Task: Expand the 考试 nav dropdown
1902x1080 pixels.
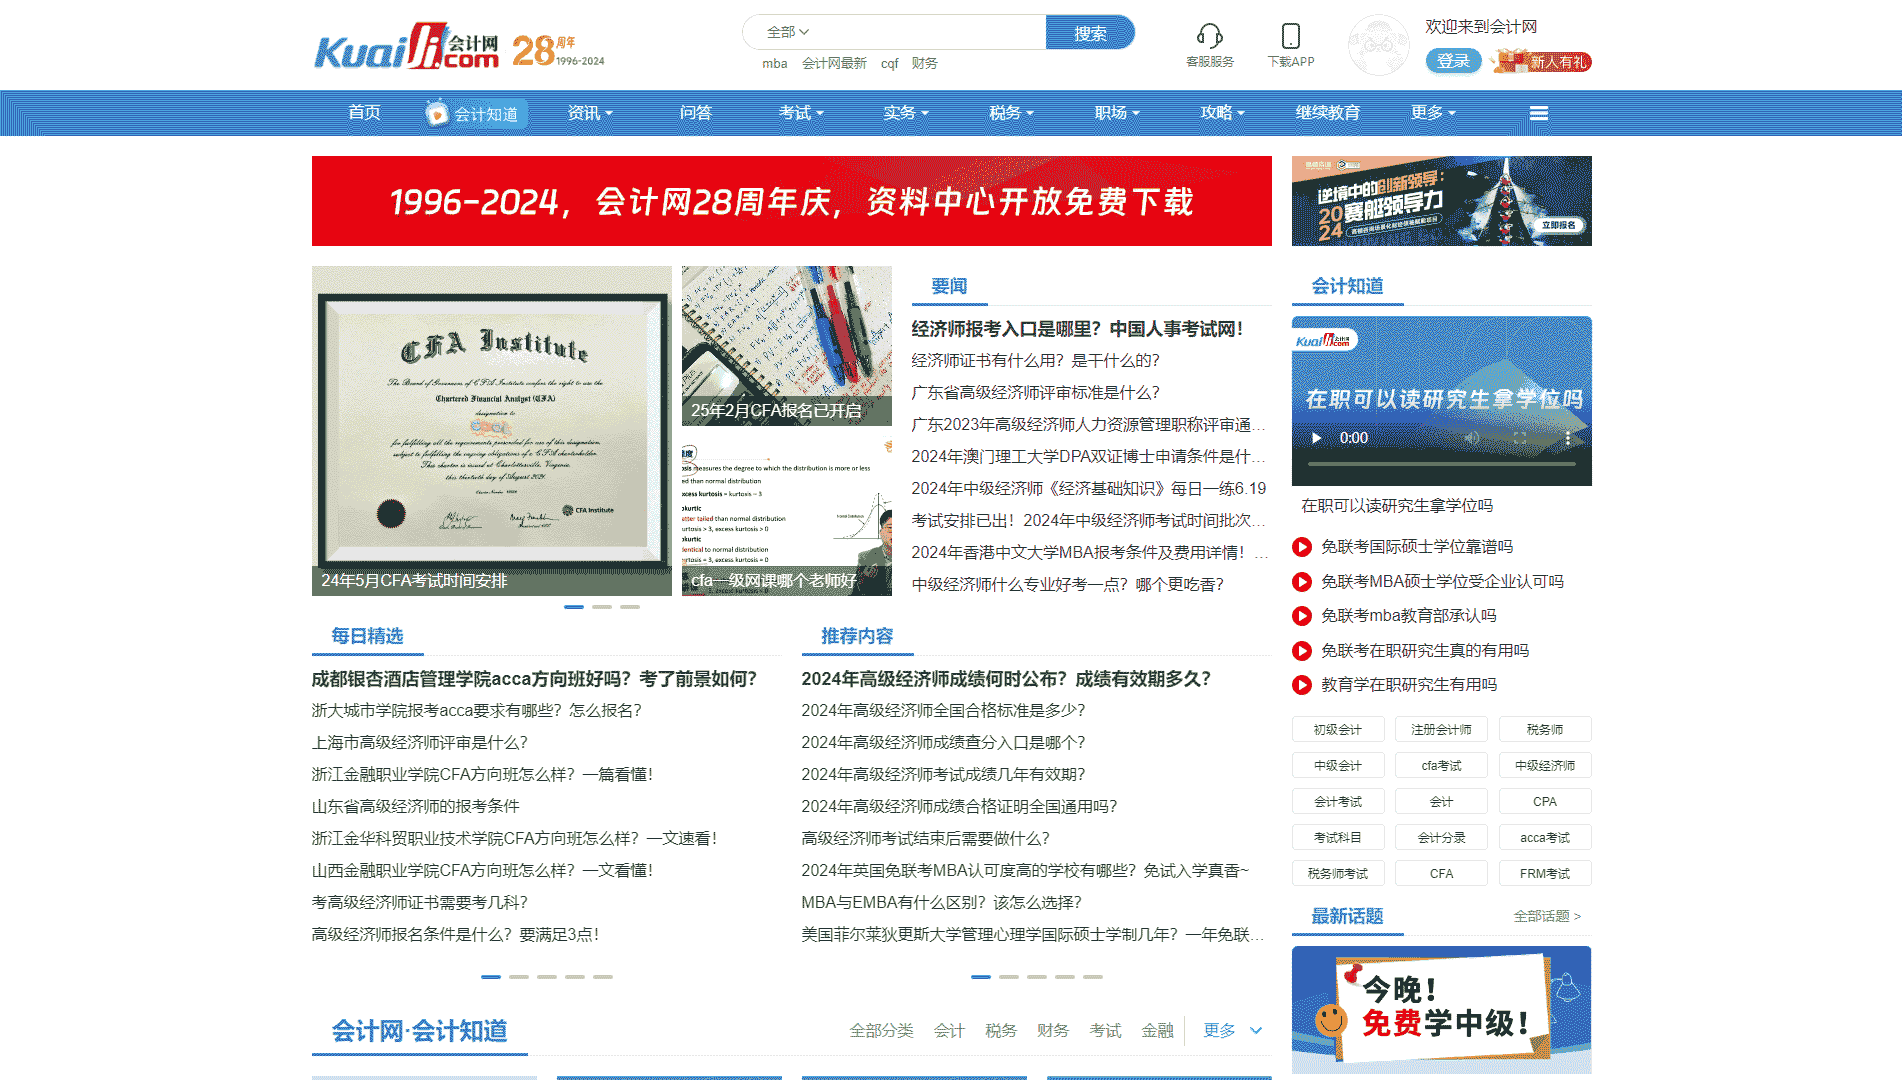Action: click(x=801, y=113)
